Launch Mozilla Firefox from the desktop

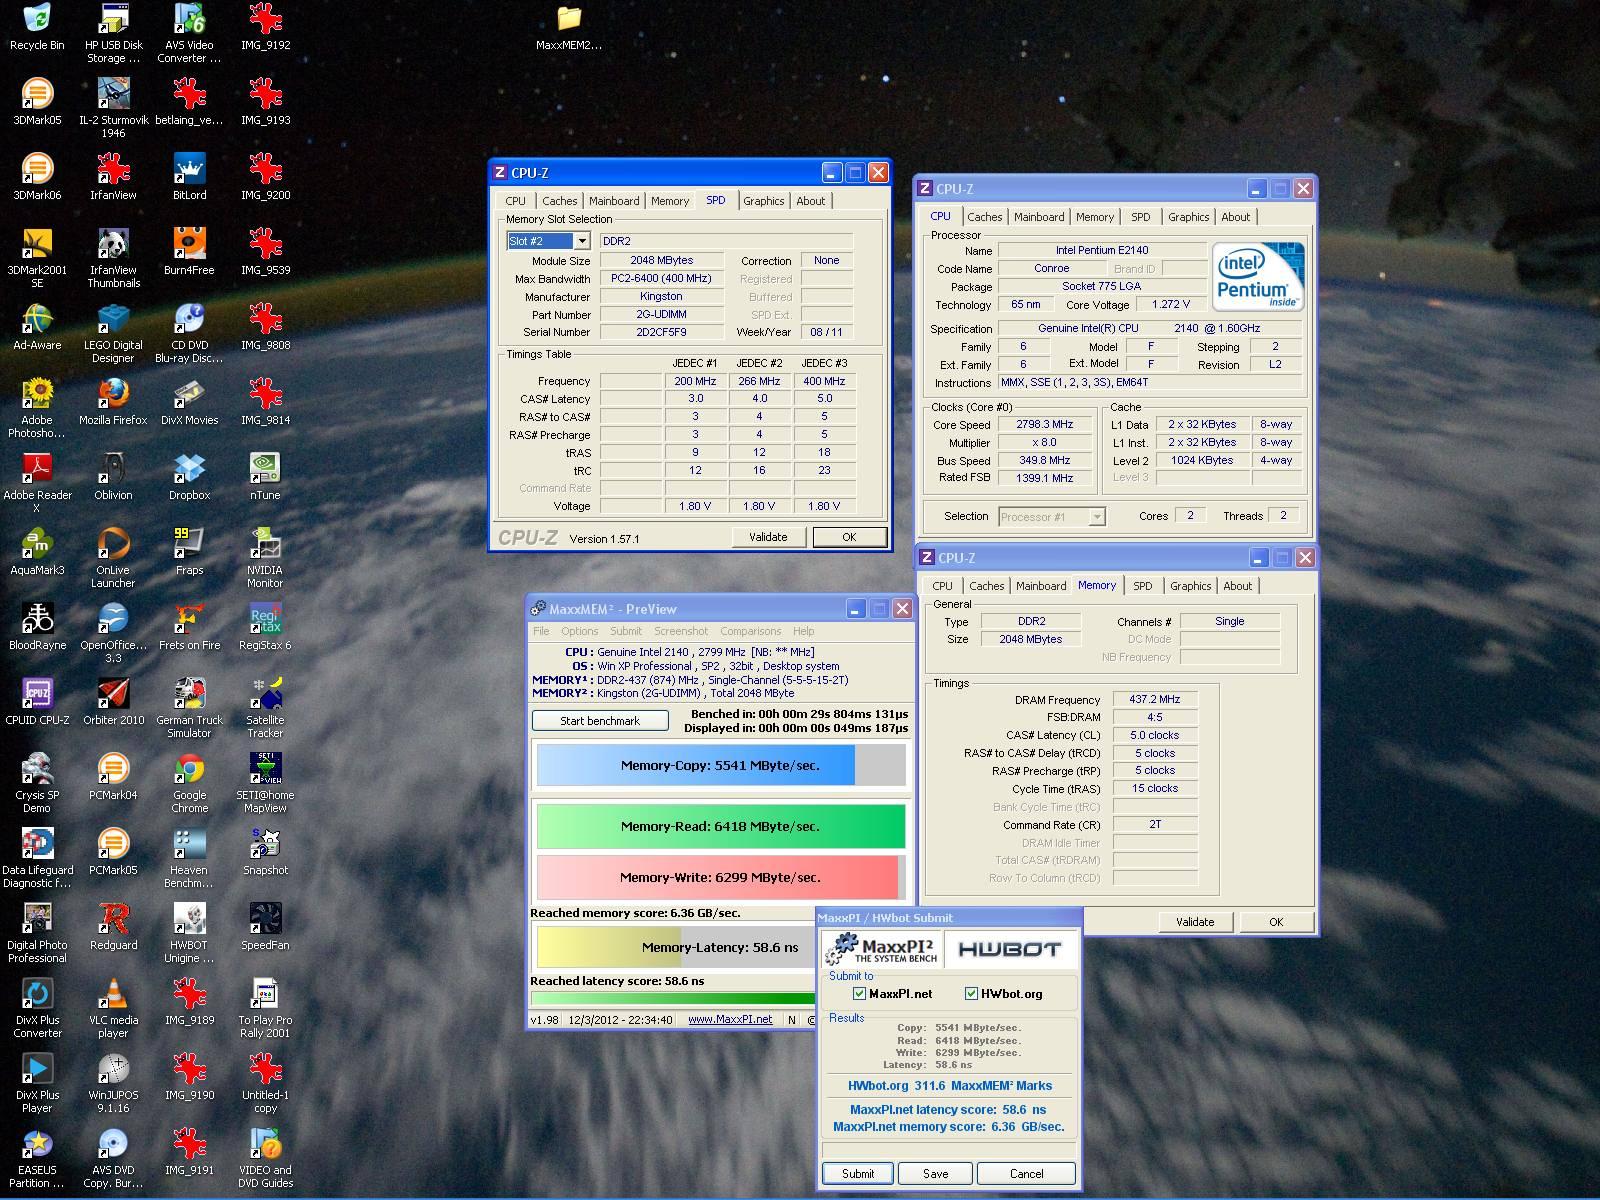coord(113,402)
